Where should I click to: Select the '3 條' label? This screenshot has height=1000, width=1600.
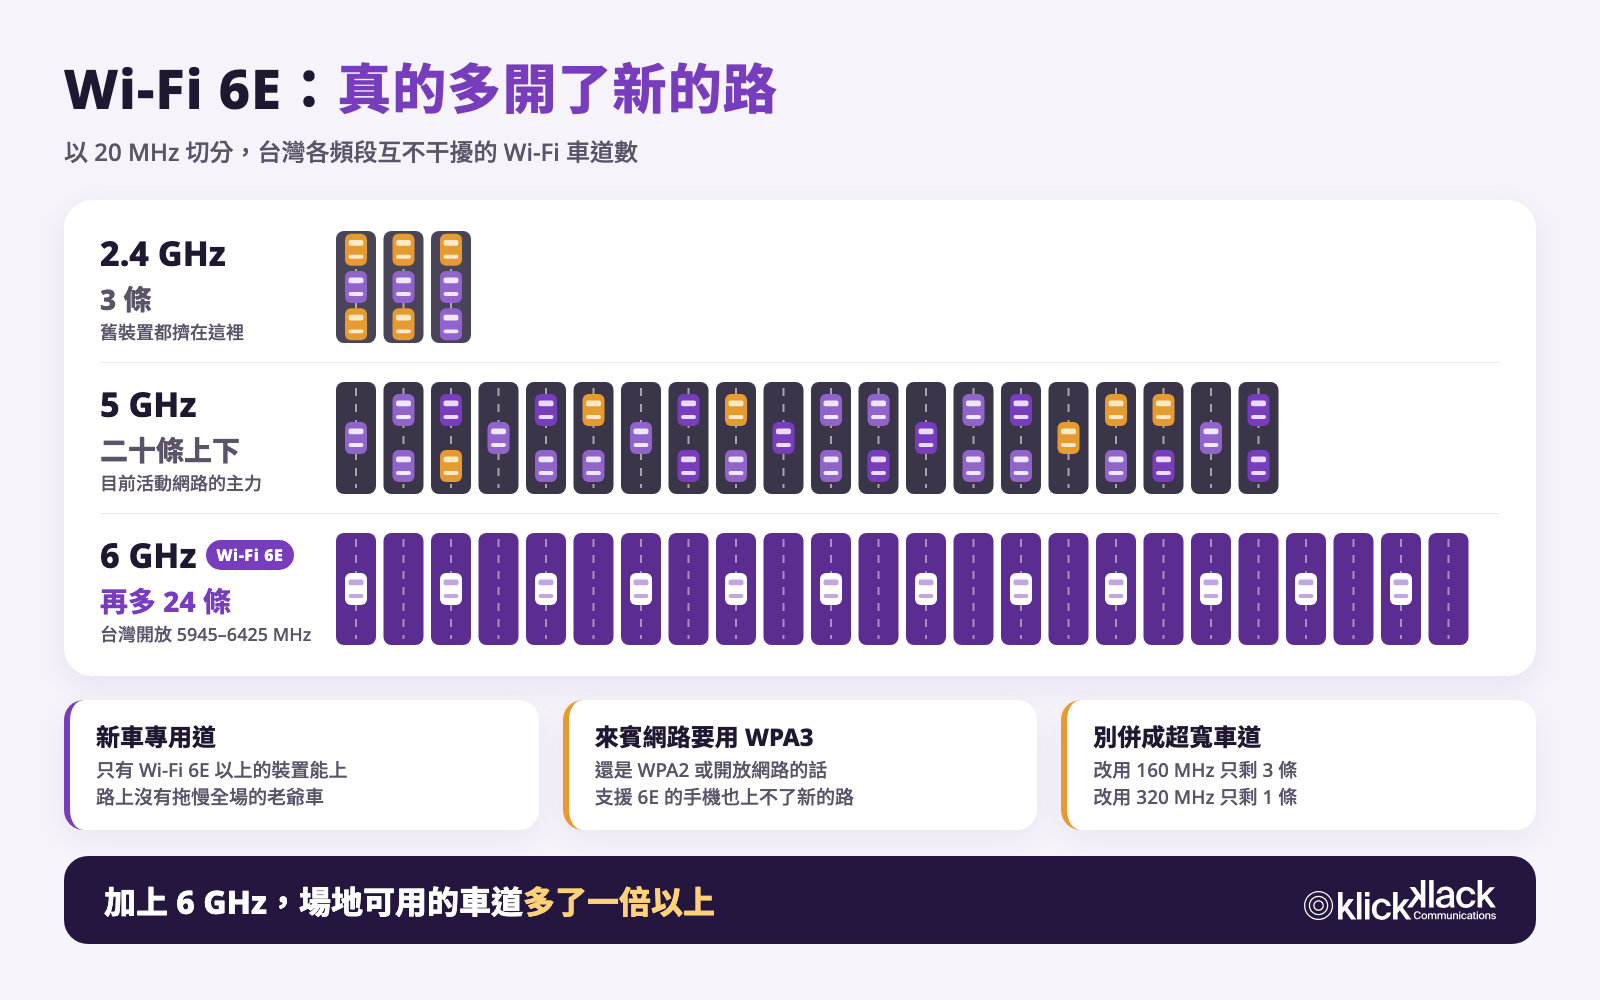click(x=126, y=299)
